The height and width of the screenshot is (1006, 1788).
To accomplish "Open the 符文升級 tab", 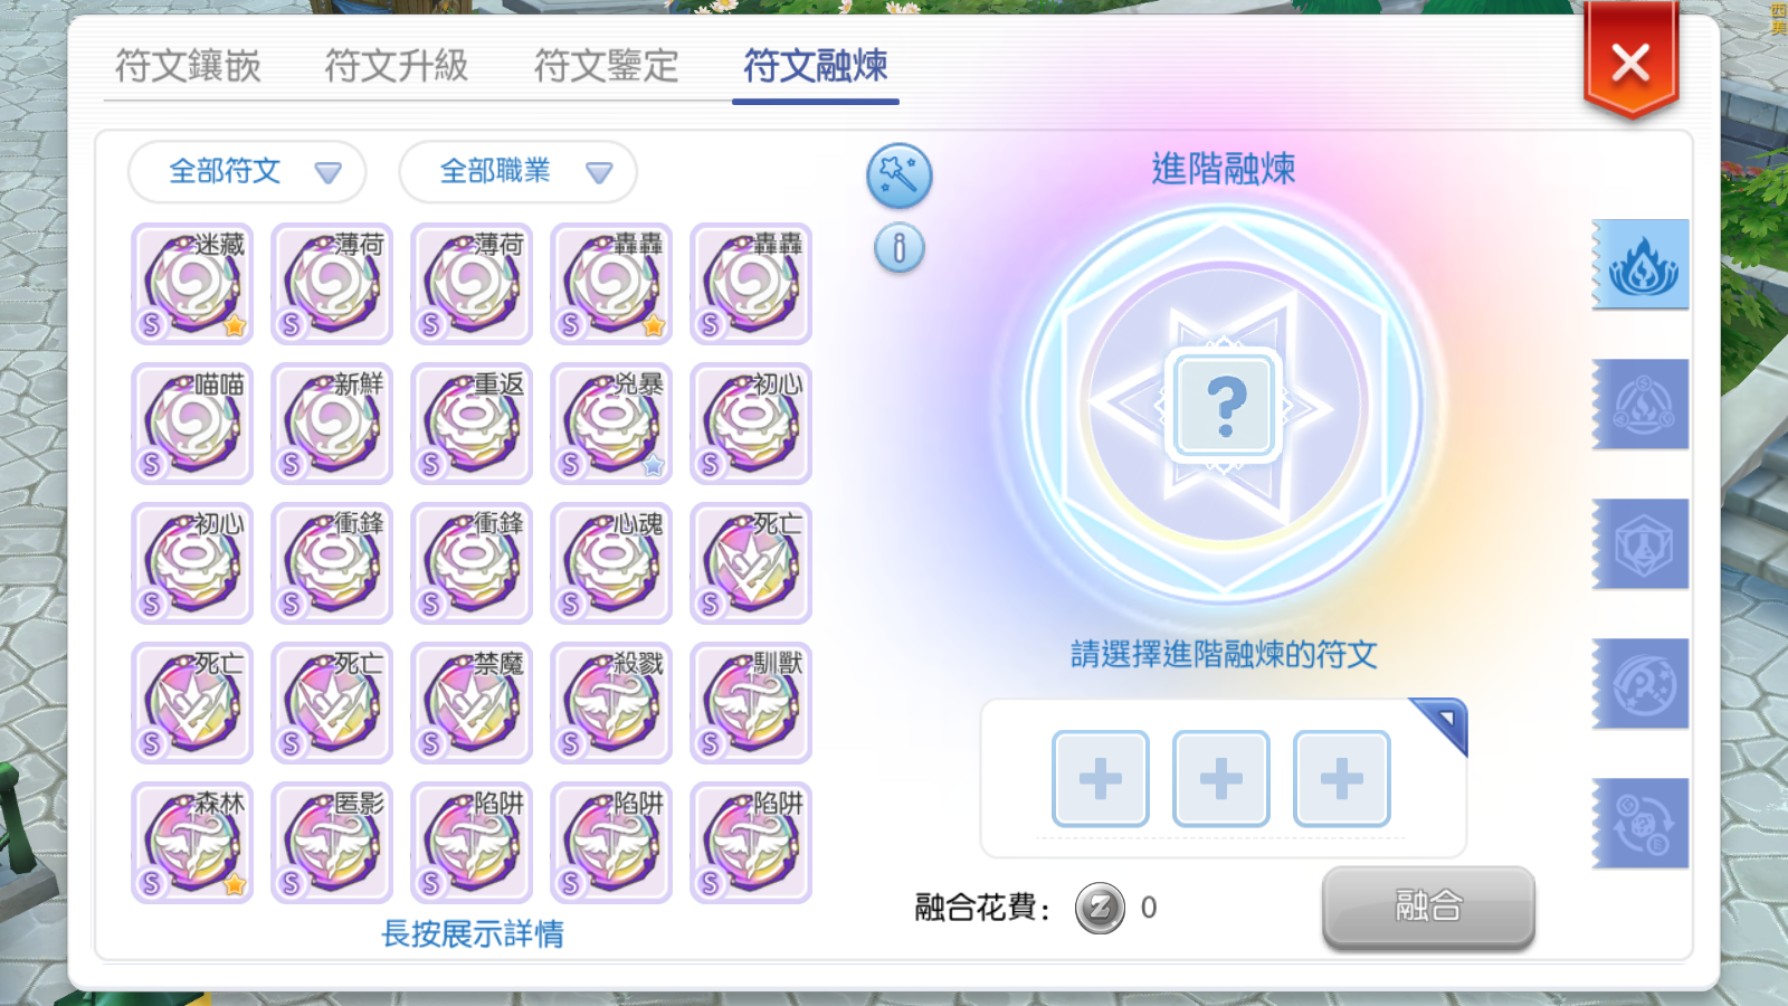I will [x=397, y=66].
